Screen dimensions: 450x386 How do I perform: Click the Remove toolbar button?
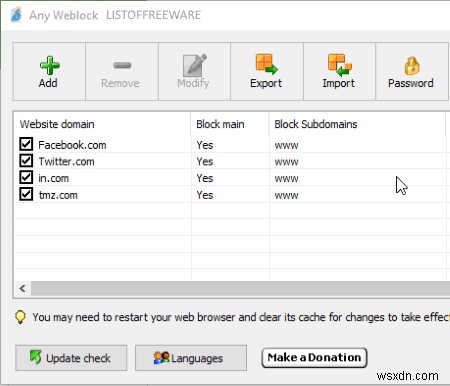(x=122, y=71)
